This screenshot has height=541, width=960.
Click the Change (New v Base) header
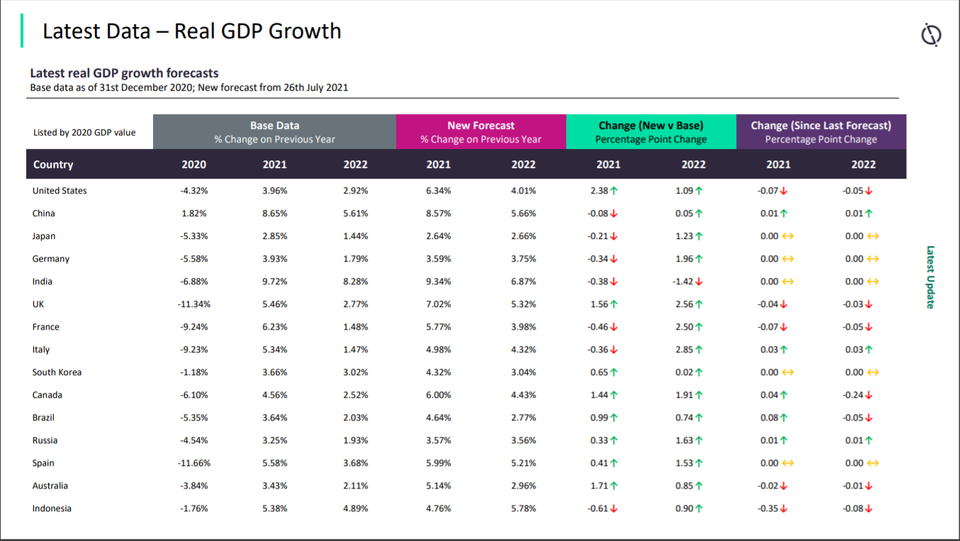coord(651,132)
